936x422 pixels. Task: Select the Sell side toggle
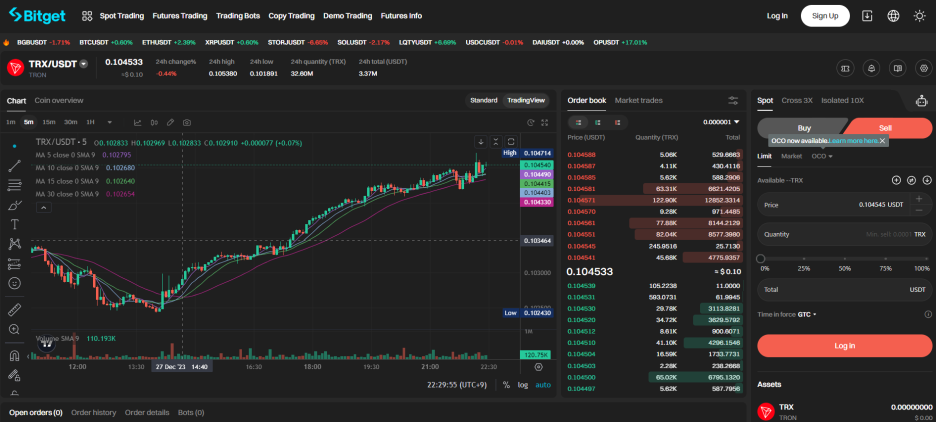[886, 128]
